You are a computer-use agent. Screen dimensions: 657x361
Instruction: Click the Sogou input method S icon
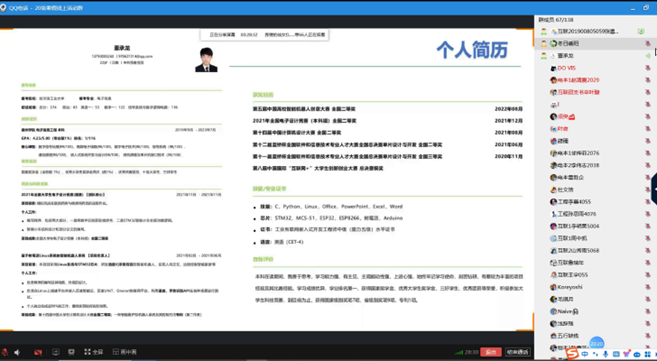(572, 354)
